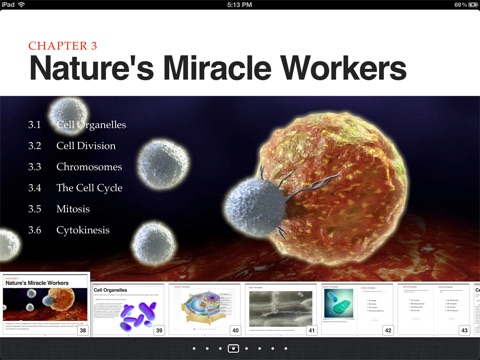This screenshot has height=360, width=480.
Task: Open the page 40 cell diagram thumbnail
Action: [205, 309]
